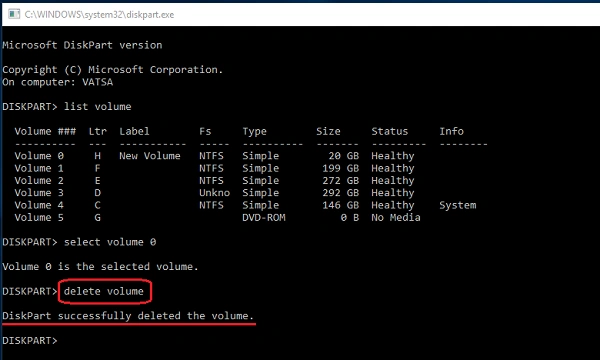Click the 'No Media' status cell
This screenshot has height=360, width=600.
[396, 217]
